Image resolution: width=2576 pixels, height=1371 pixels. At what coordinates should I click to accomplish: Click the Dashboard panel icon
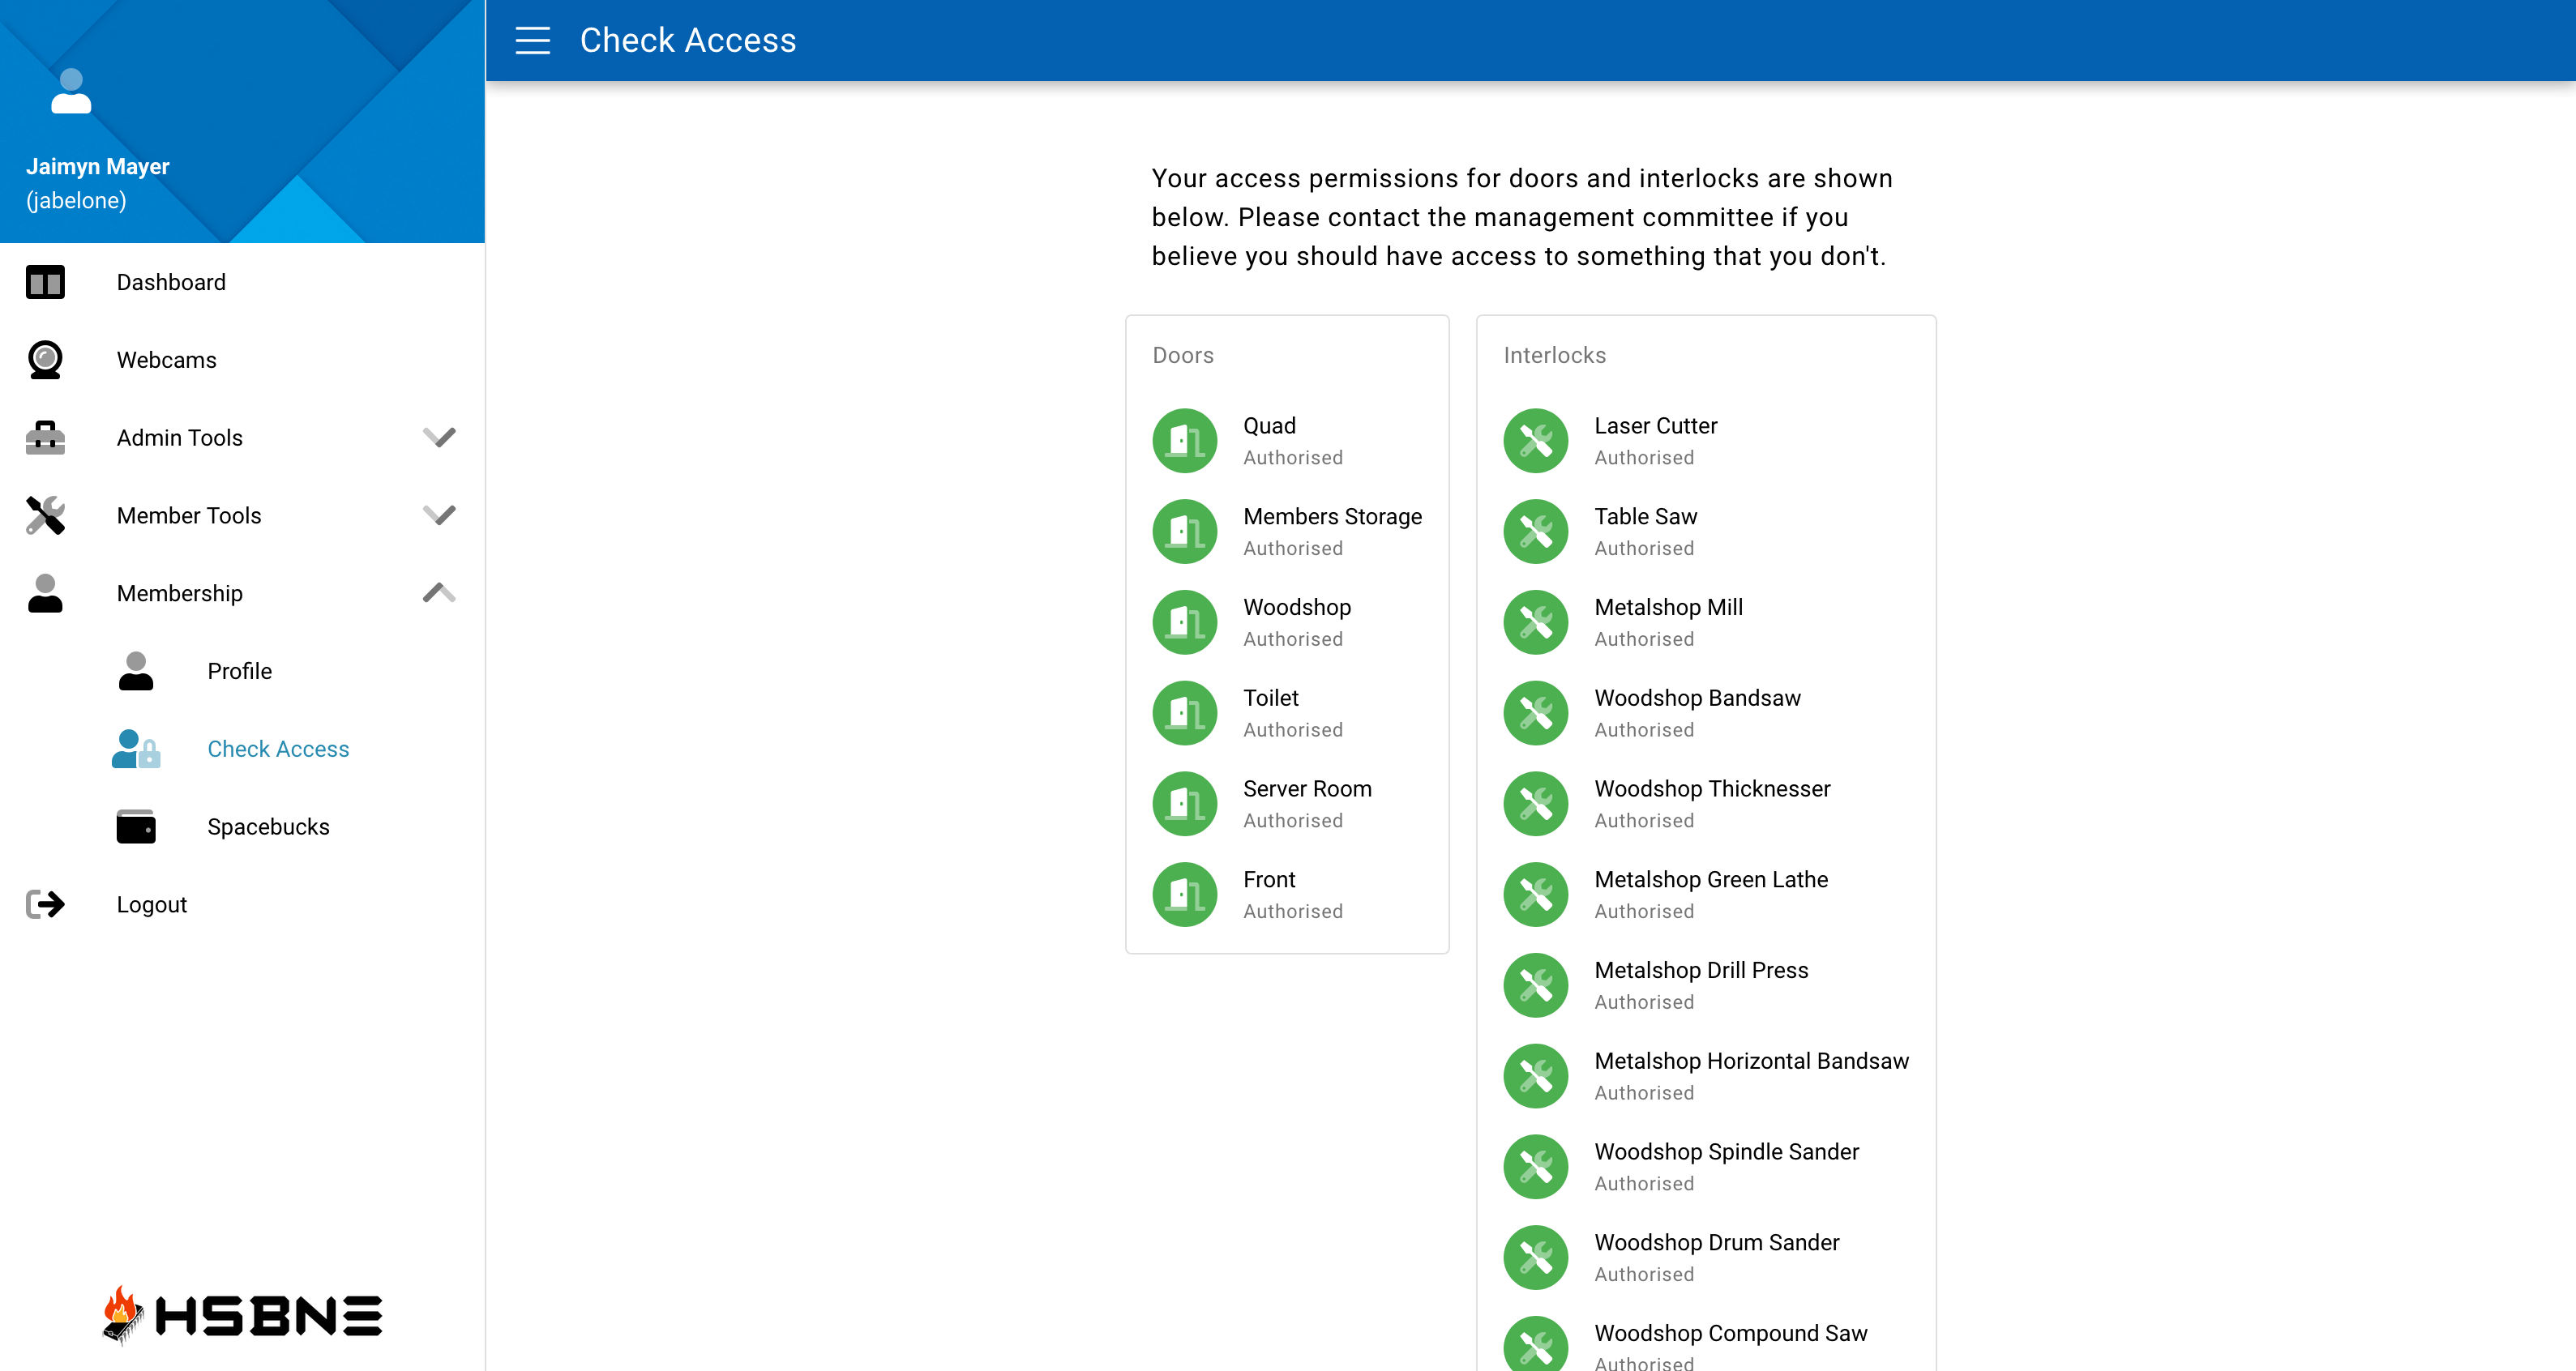tap(45, 282)
